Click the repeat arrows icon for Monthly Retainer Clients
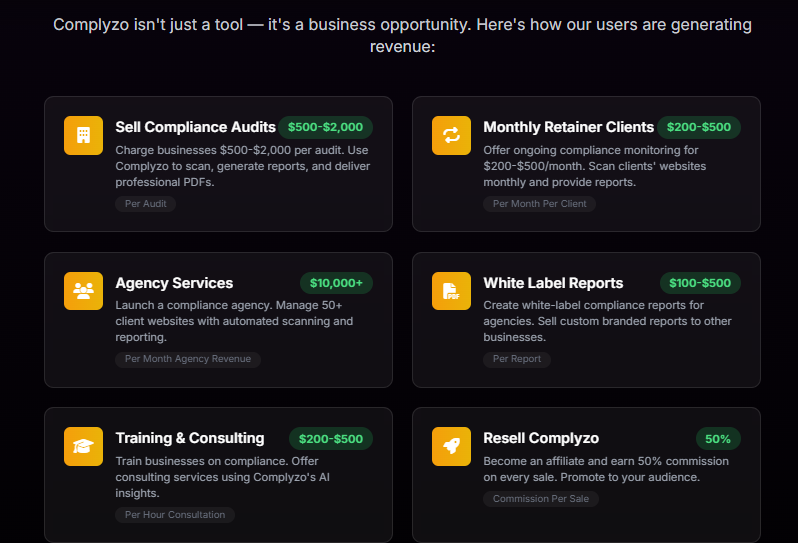Image resolution: width=798 pixels, height=543 pixels. pos(451,135)
